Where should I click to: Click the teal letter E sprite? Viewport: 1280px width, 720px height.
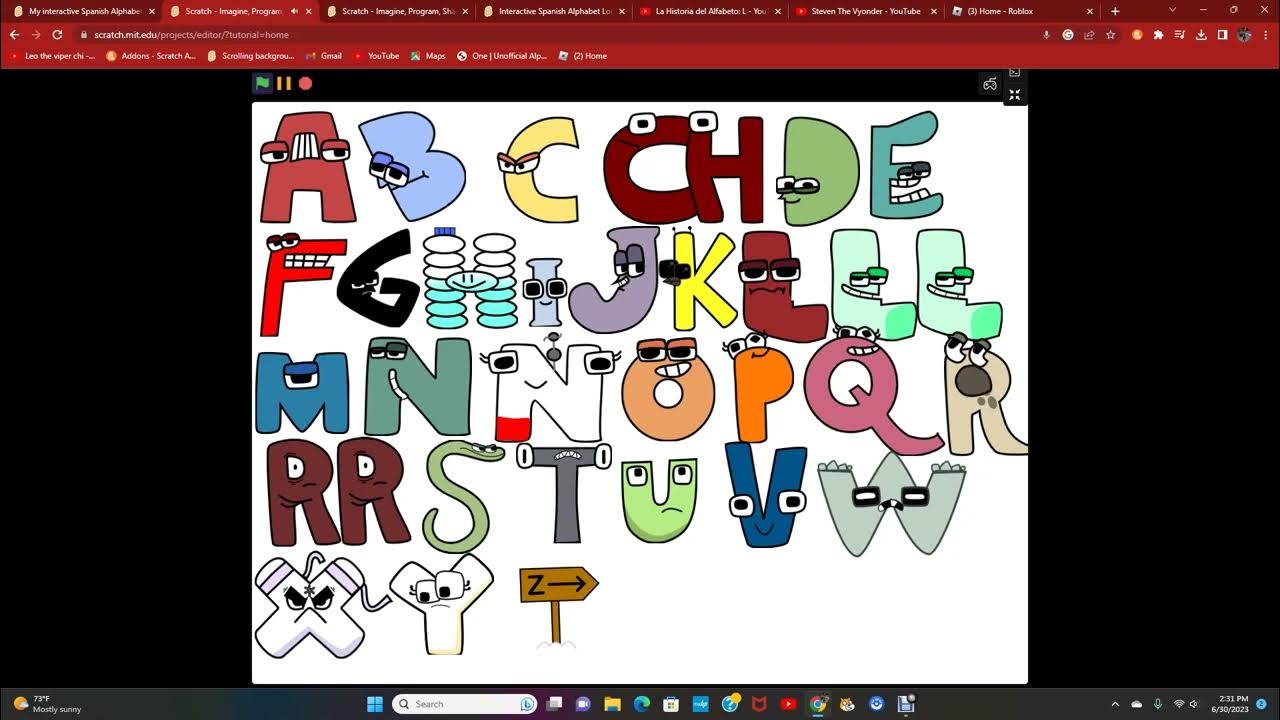pyautogui.click(x=905, y=166)
